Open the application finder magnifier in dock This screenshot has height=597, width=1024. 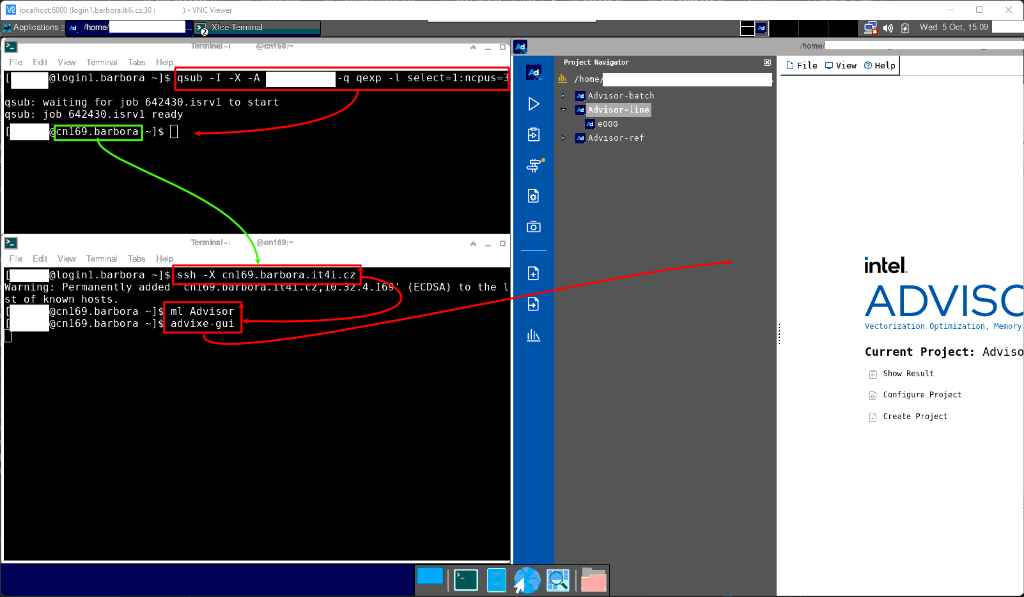tap(557, 579)
